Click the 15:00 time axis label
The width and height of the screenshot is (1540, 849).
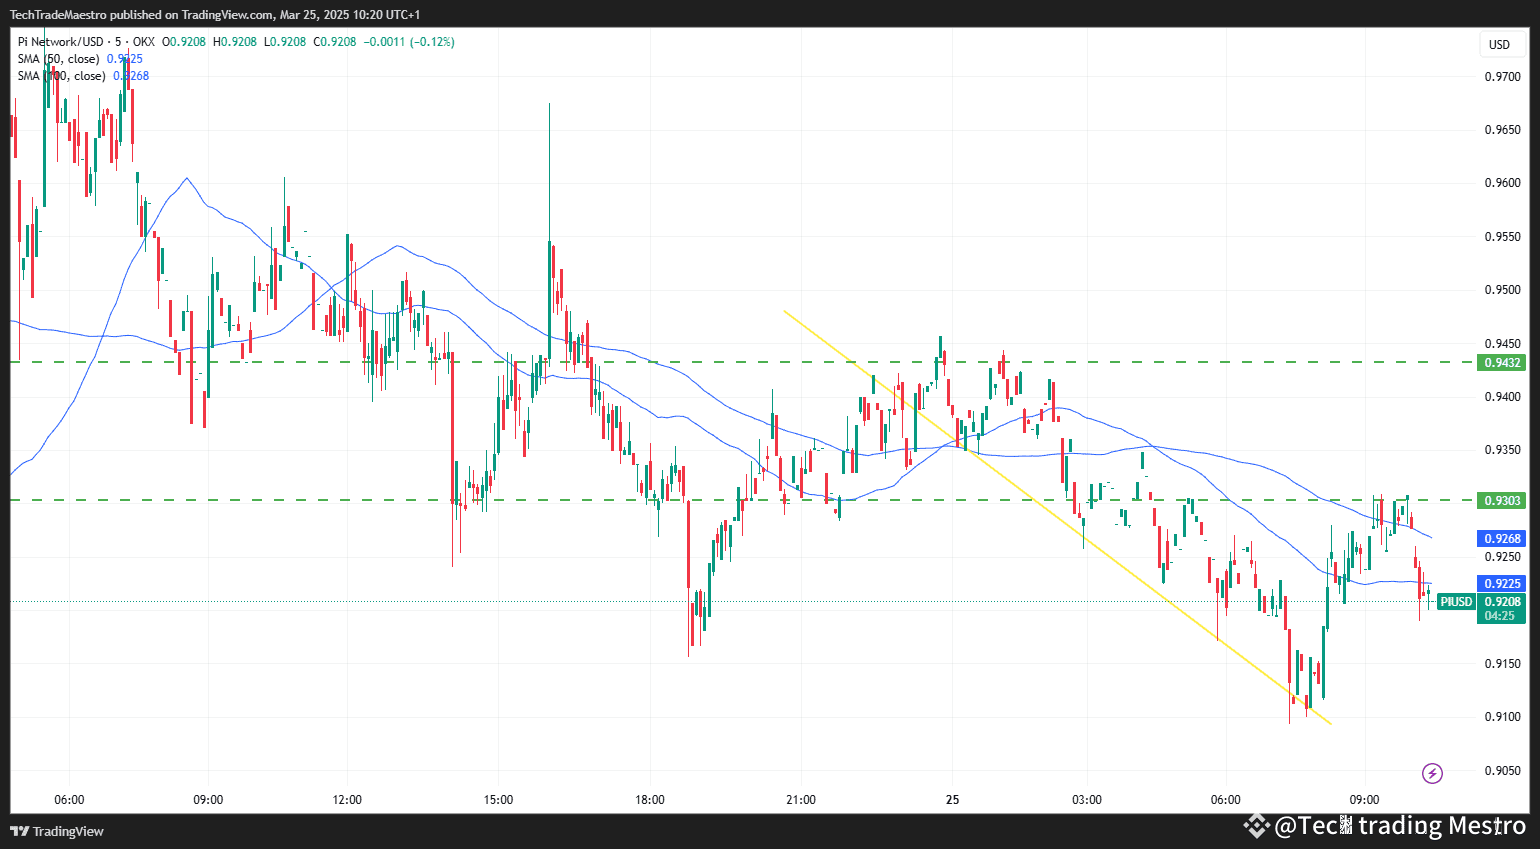(x=498, y=800)
